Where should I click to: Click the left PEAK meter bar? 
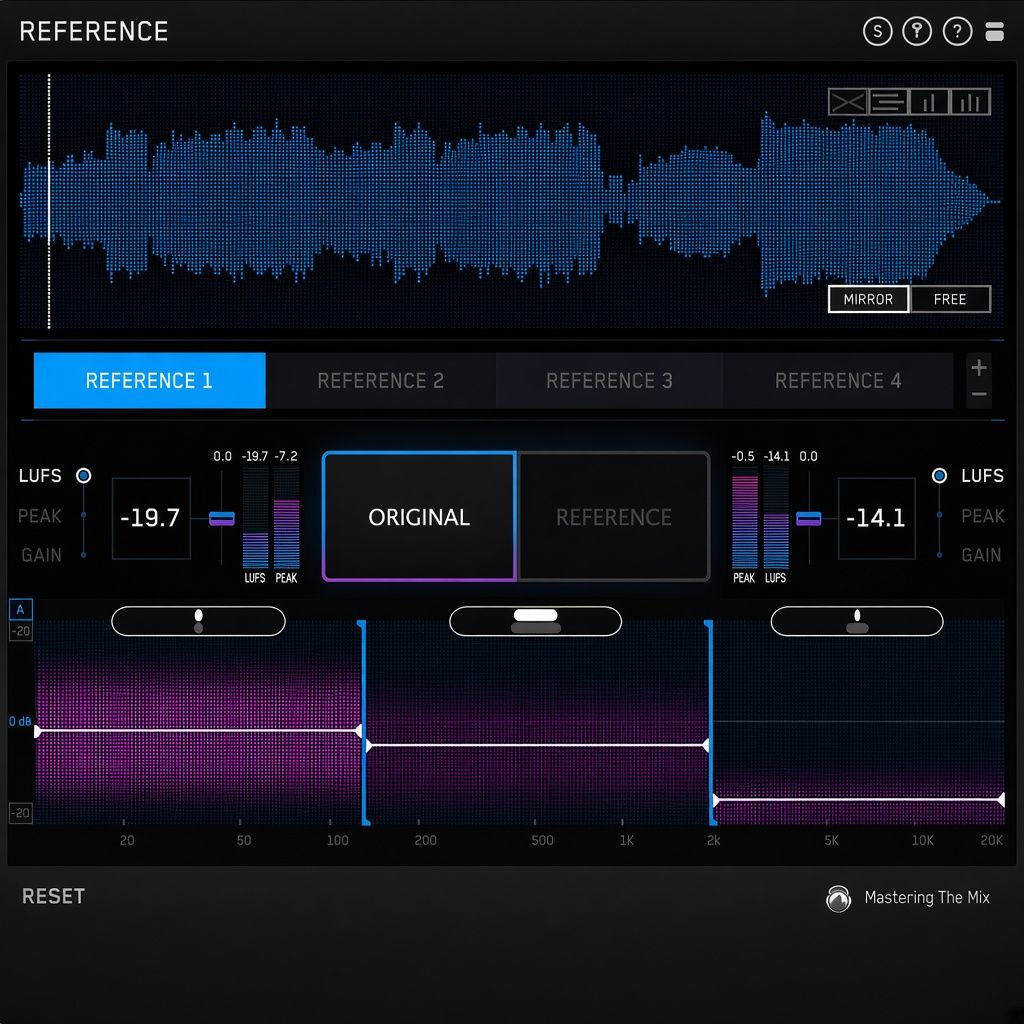click(x=287, y=517)
